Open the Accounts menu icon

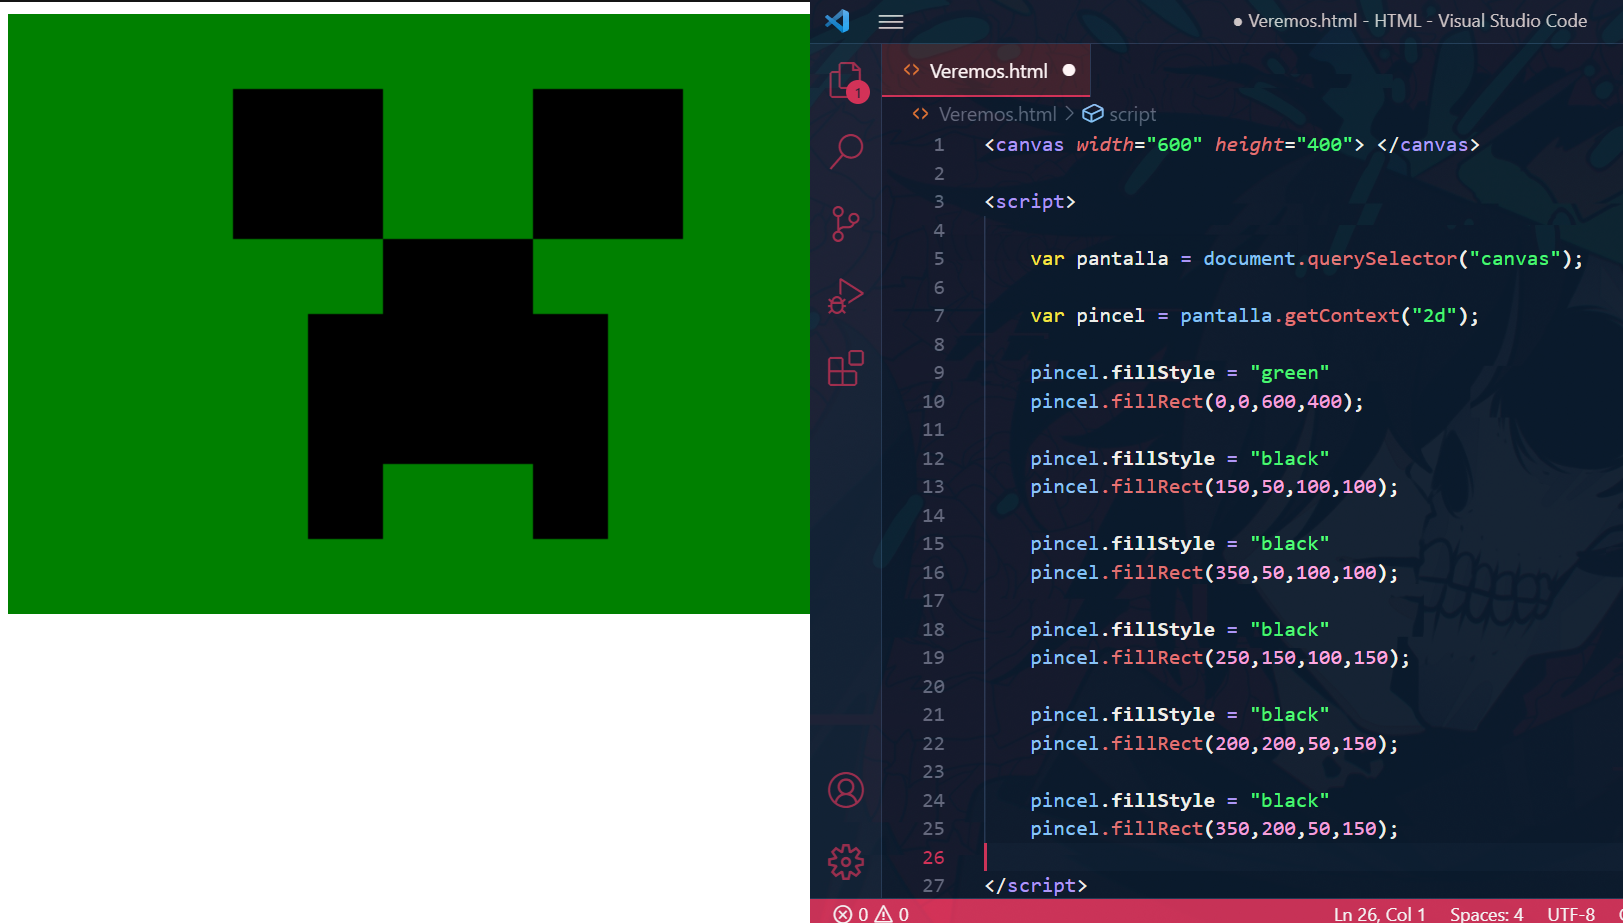point(846,790)
